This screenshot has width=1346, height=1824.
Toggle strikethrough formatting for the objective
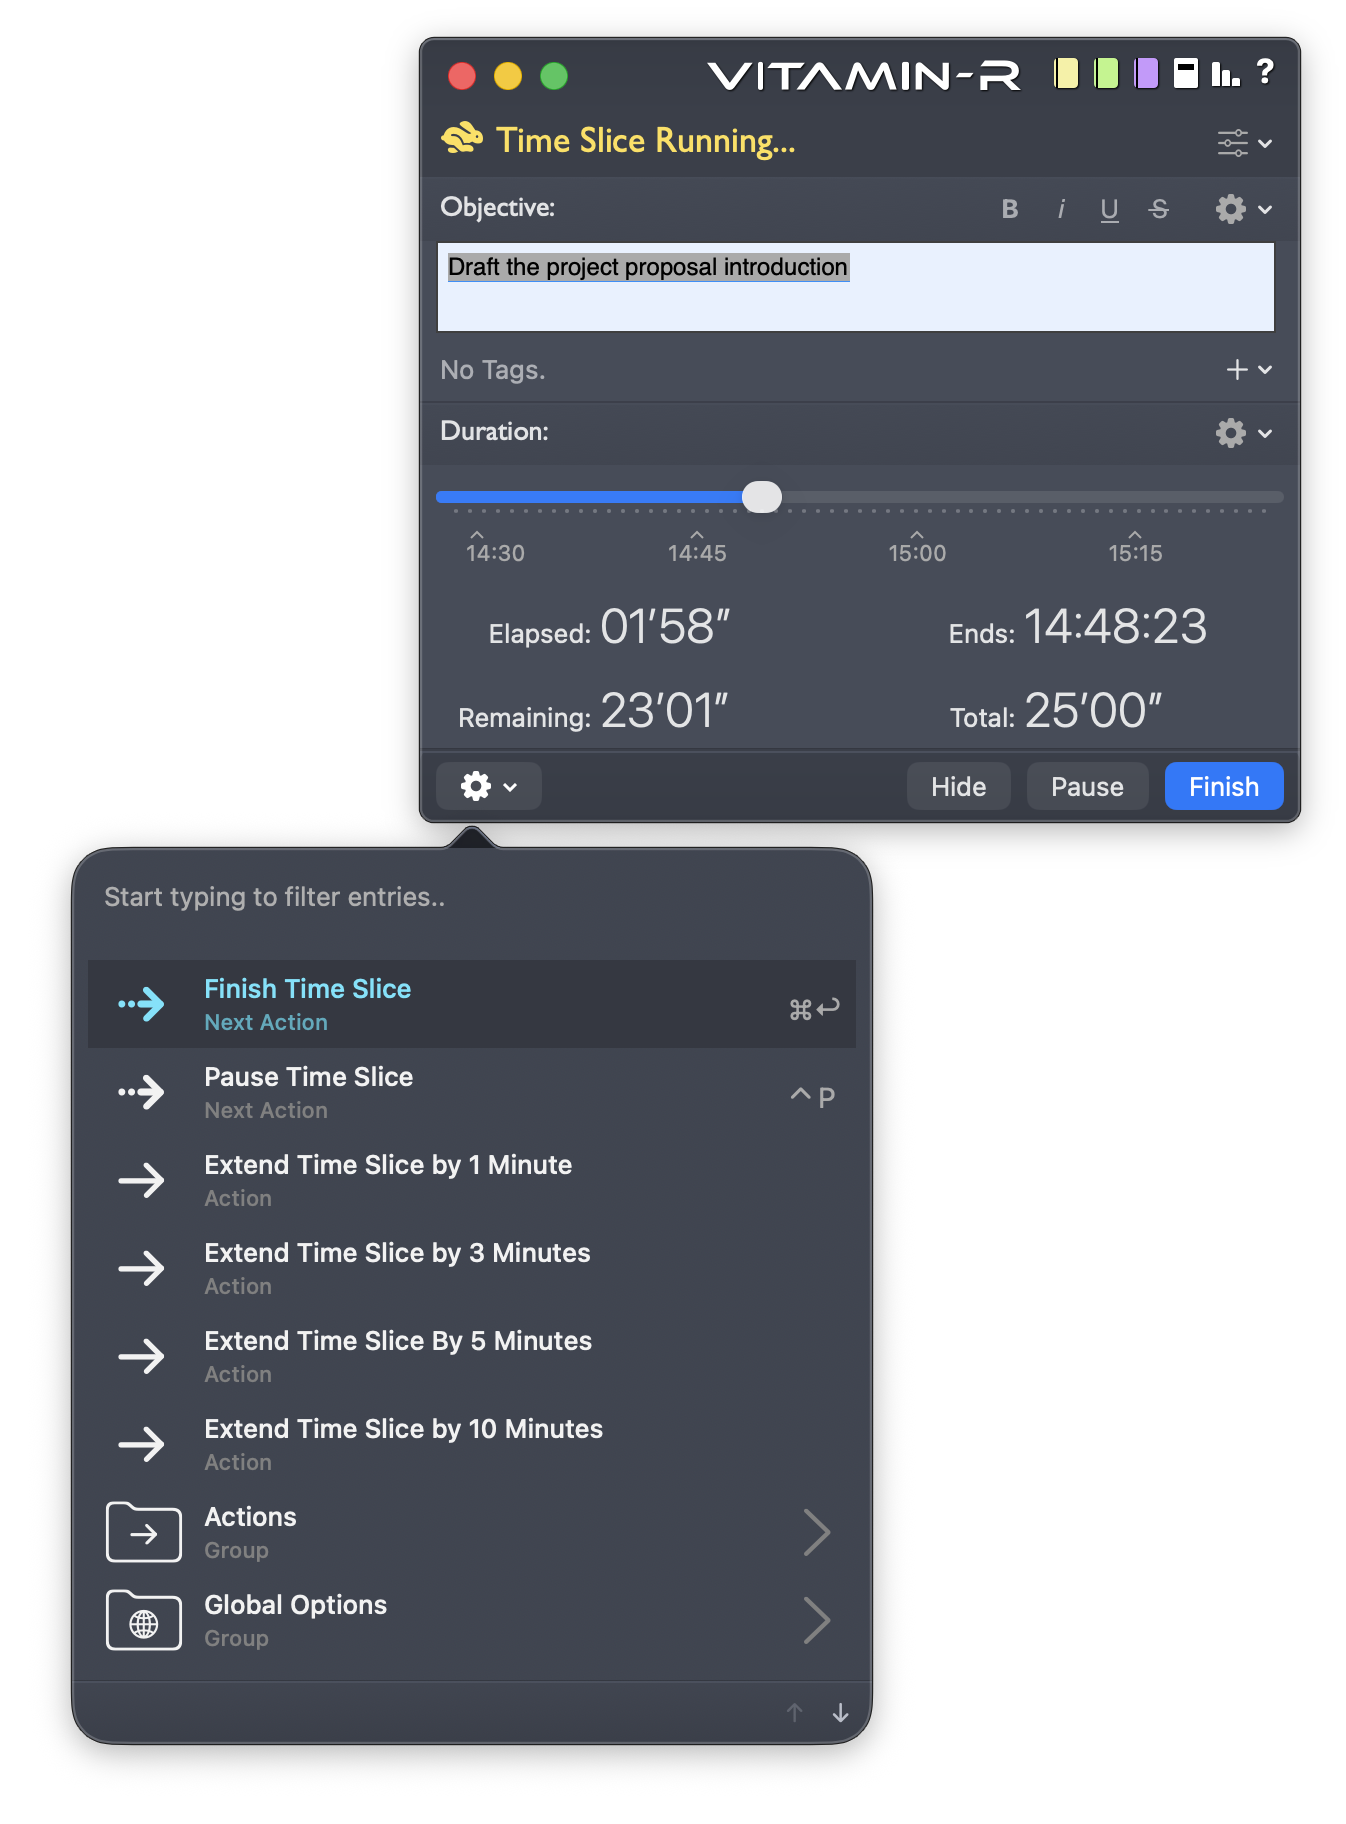click(x=1159, y=209)
